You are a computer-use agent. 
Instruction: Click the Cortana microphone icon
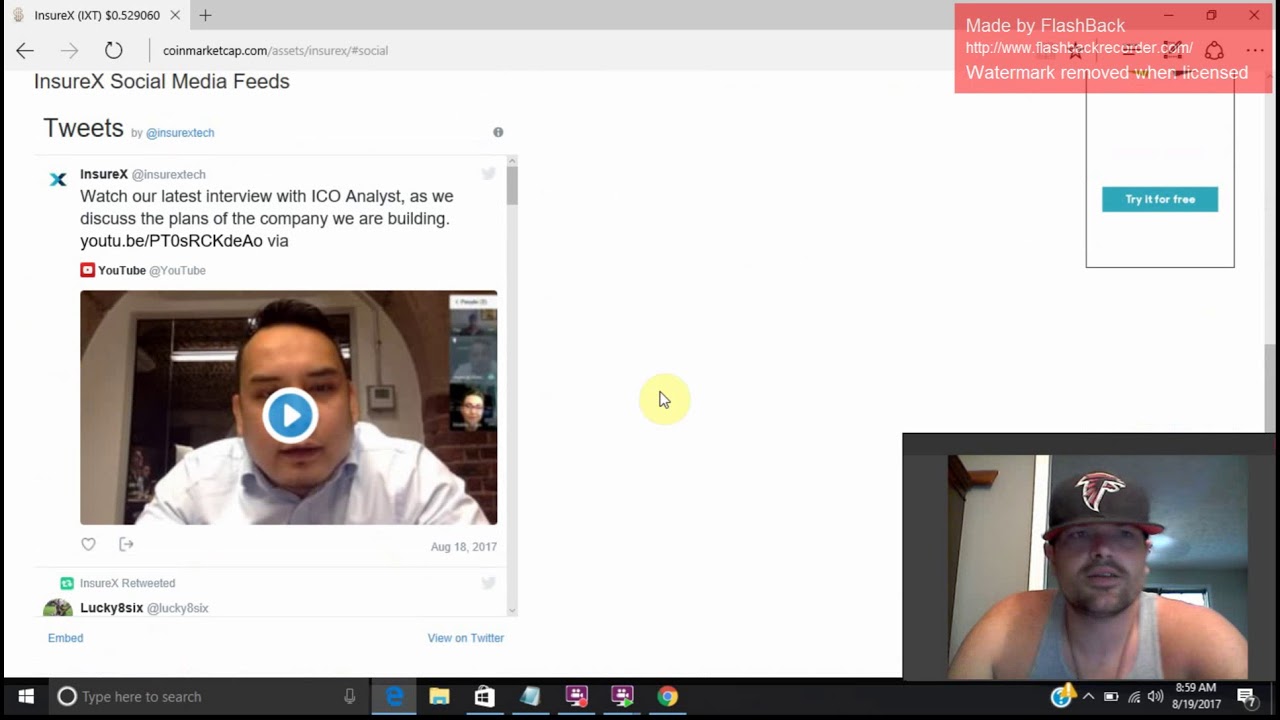(349, 696)
